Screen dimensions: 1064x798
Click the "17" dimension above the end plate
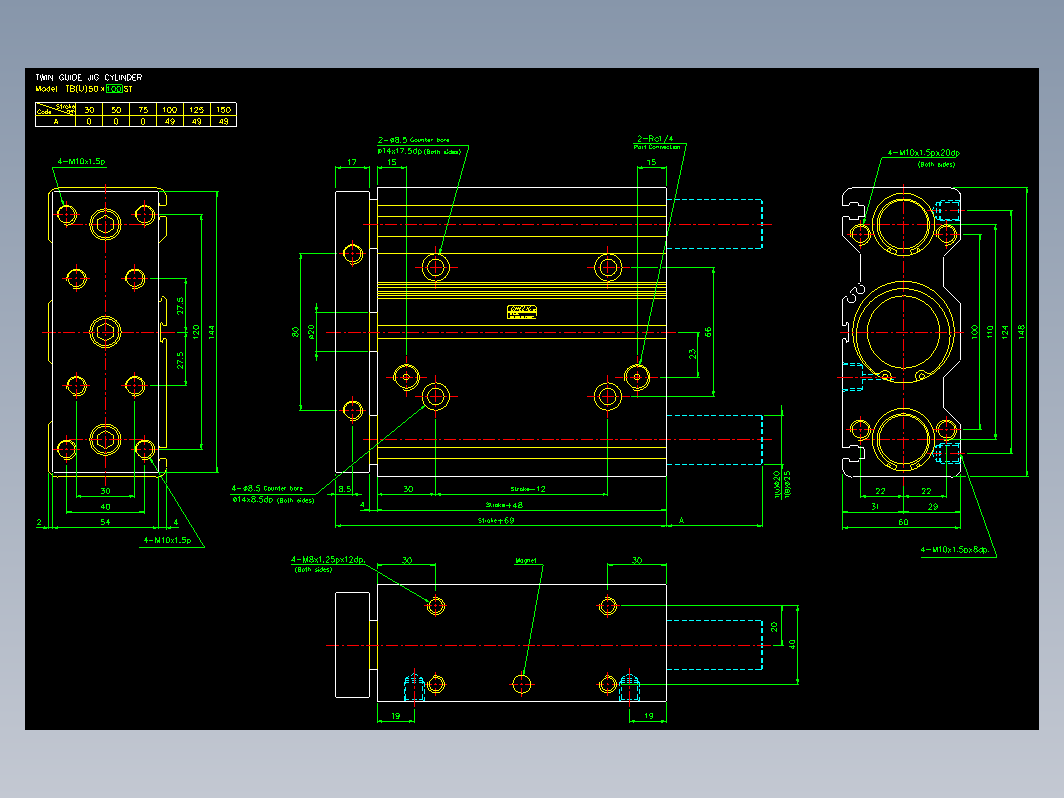[352, 162]
